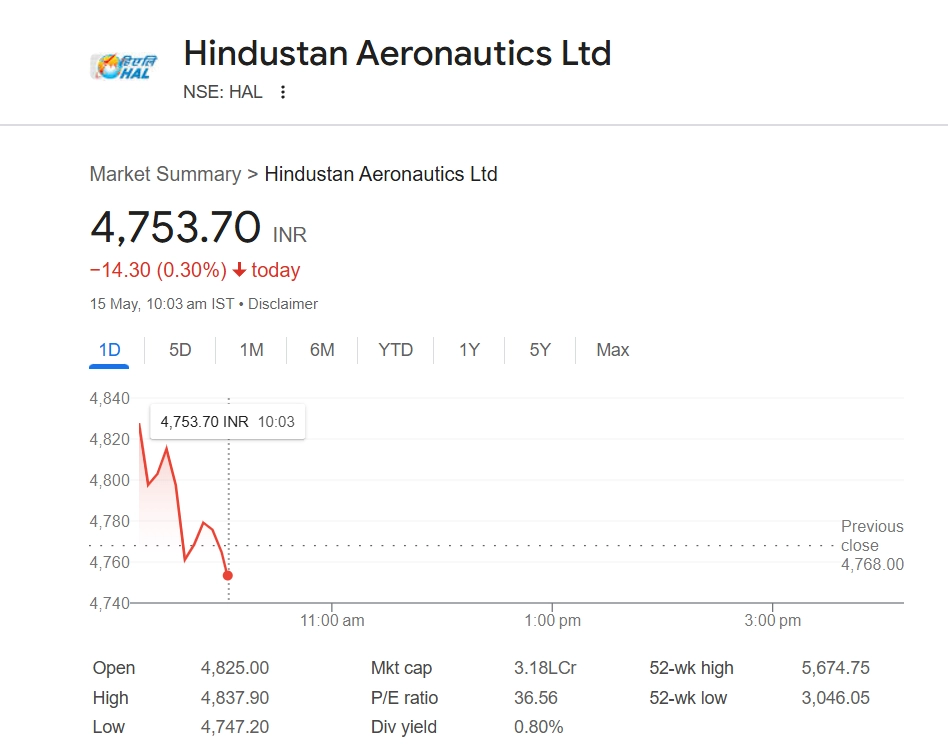
Task: Click the Mkt cap label
Action: (401, 668)
